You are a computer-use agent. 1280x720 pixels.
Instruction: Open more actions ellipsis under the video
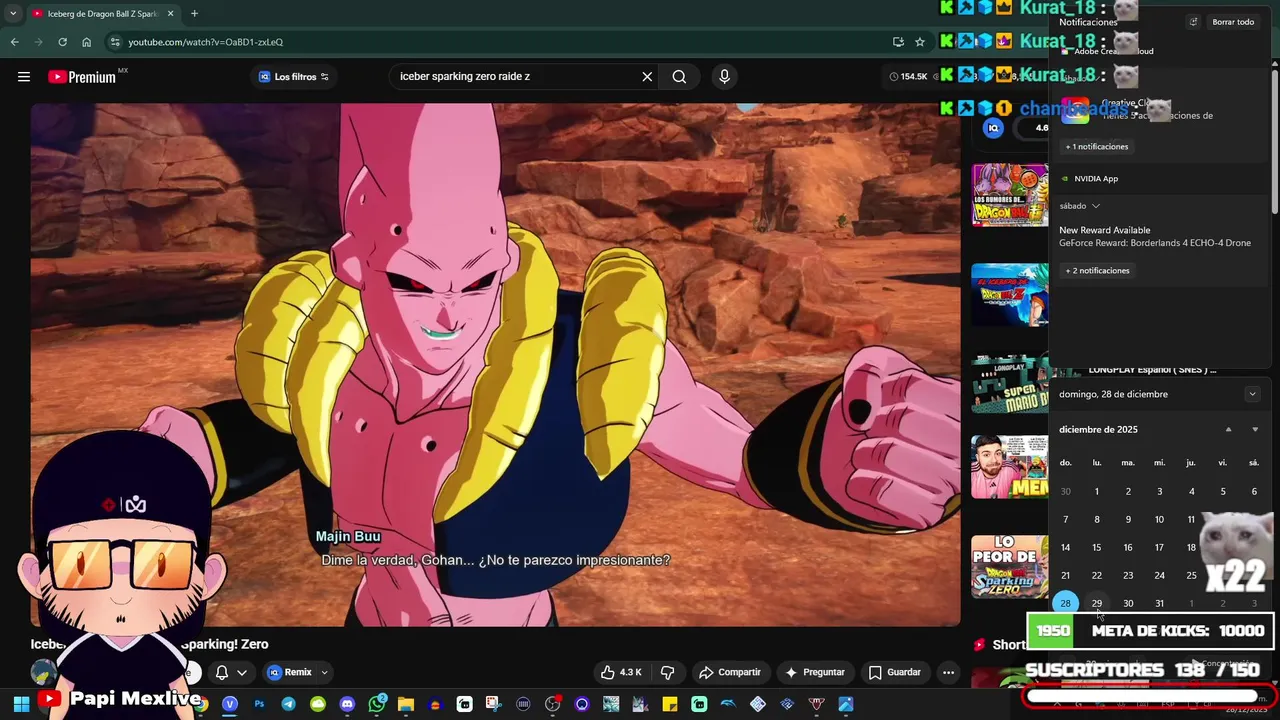click(948, 672)
